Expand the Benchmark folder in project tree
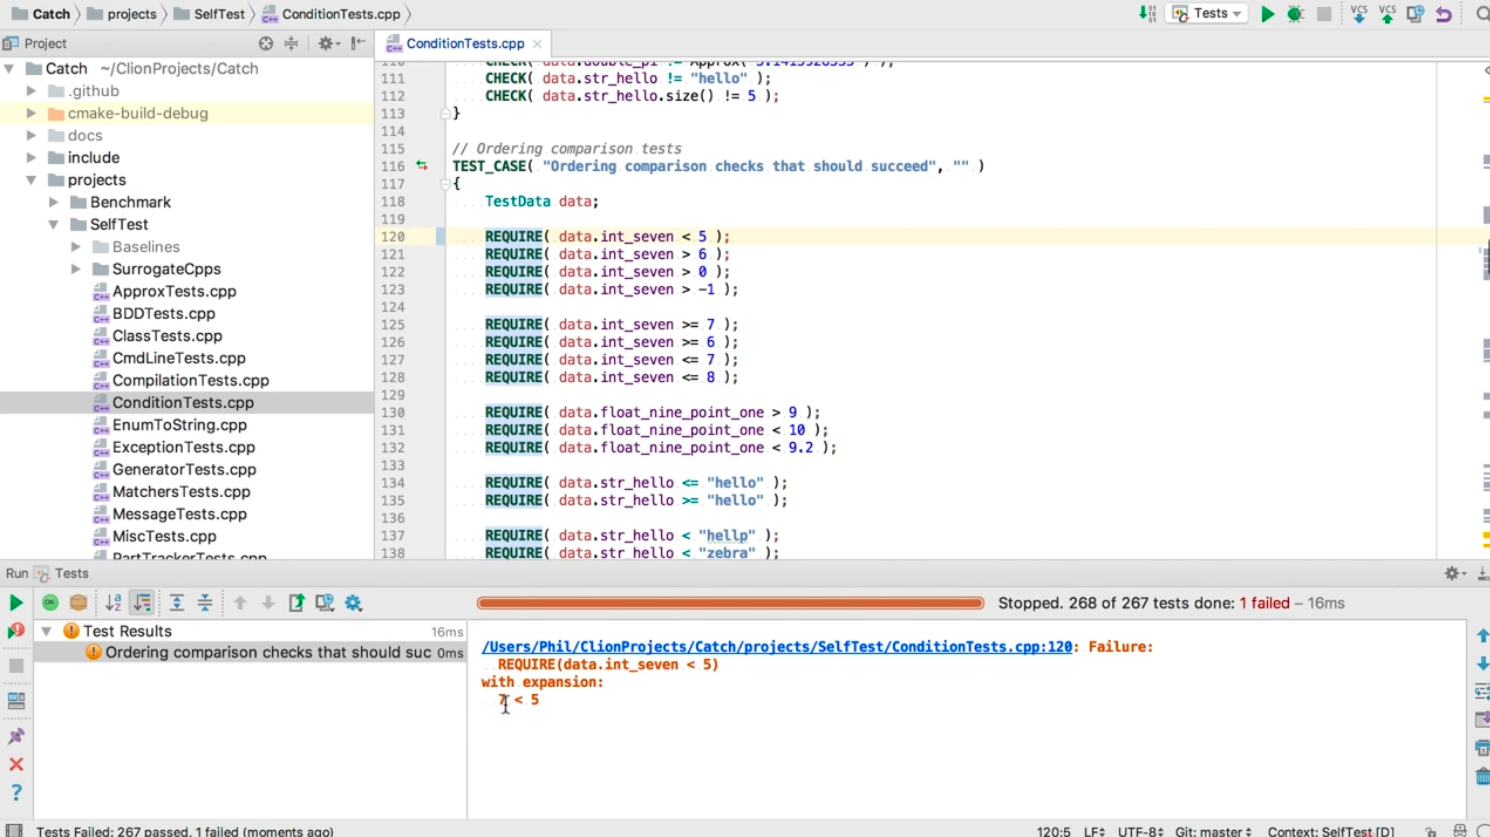This screenshot has height=837, width=1490. pyautogui.click(x=54, y=202)
